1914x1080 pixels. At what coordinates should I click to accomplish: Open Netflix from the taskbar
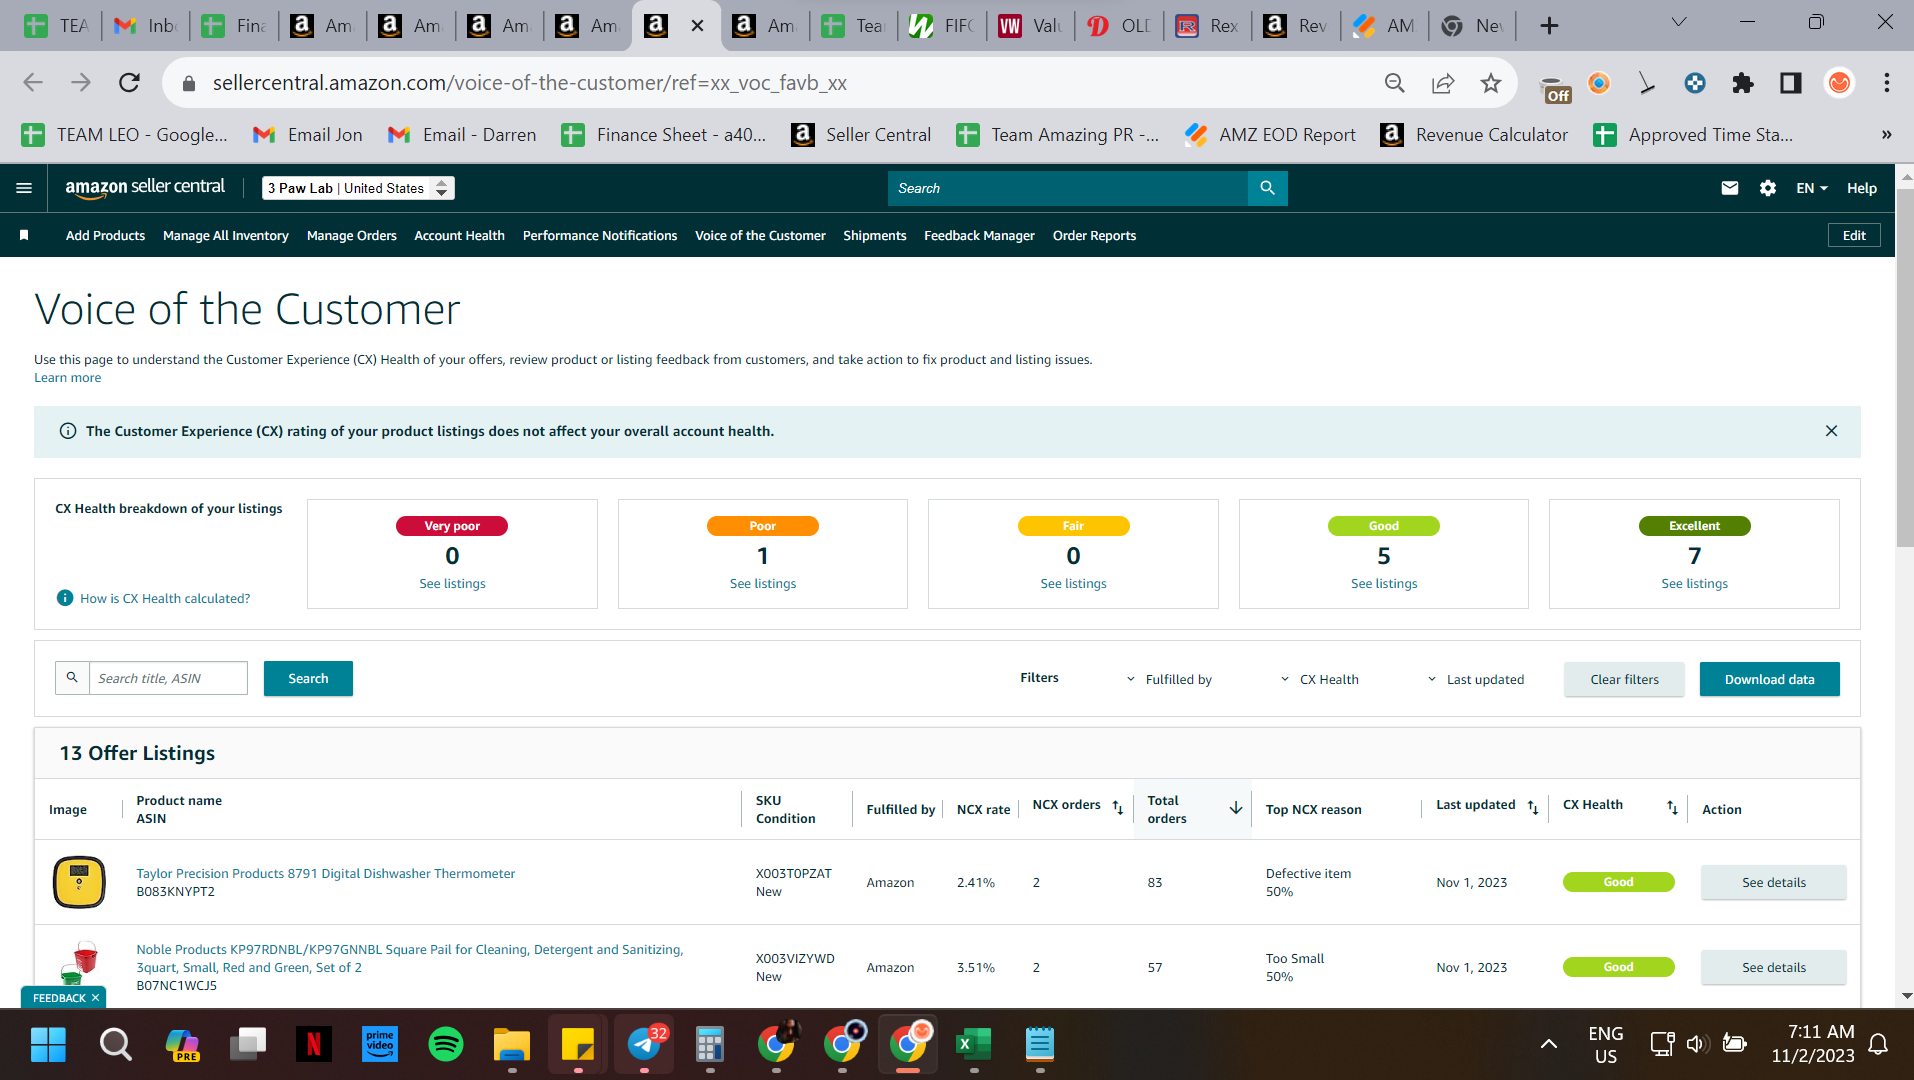[x=314, y=1044]
